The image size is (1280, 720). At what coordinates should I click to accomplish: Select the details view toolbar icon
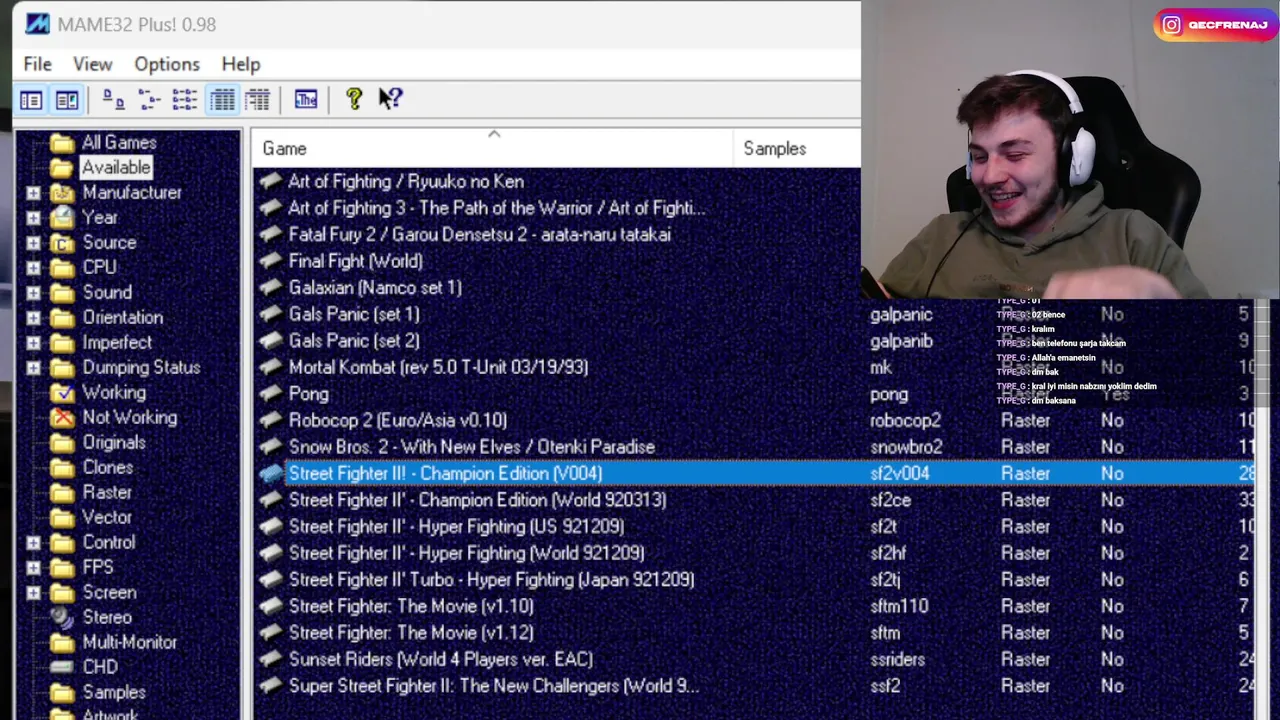coord(222,99)
